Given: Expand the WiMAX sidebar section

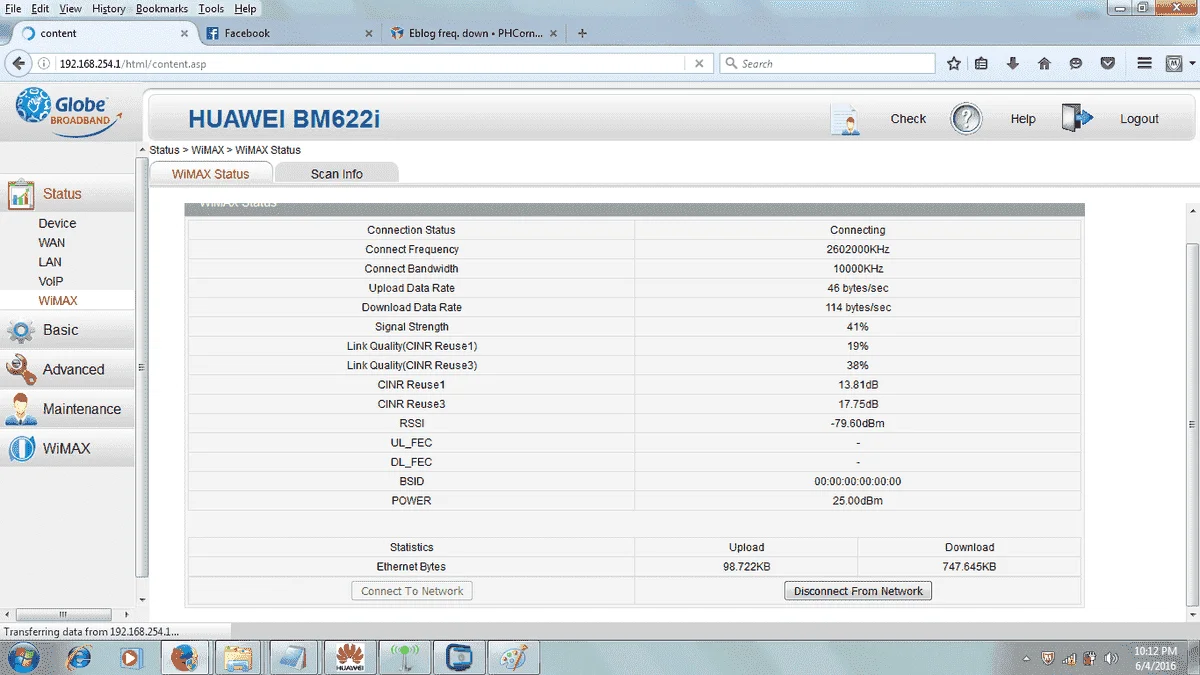Looking at the screenshot, I should [67, 448].
